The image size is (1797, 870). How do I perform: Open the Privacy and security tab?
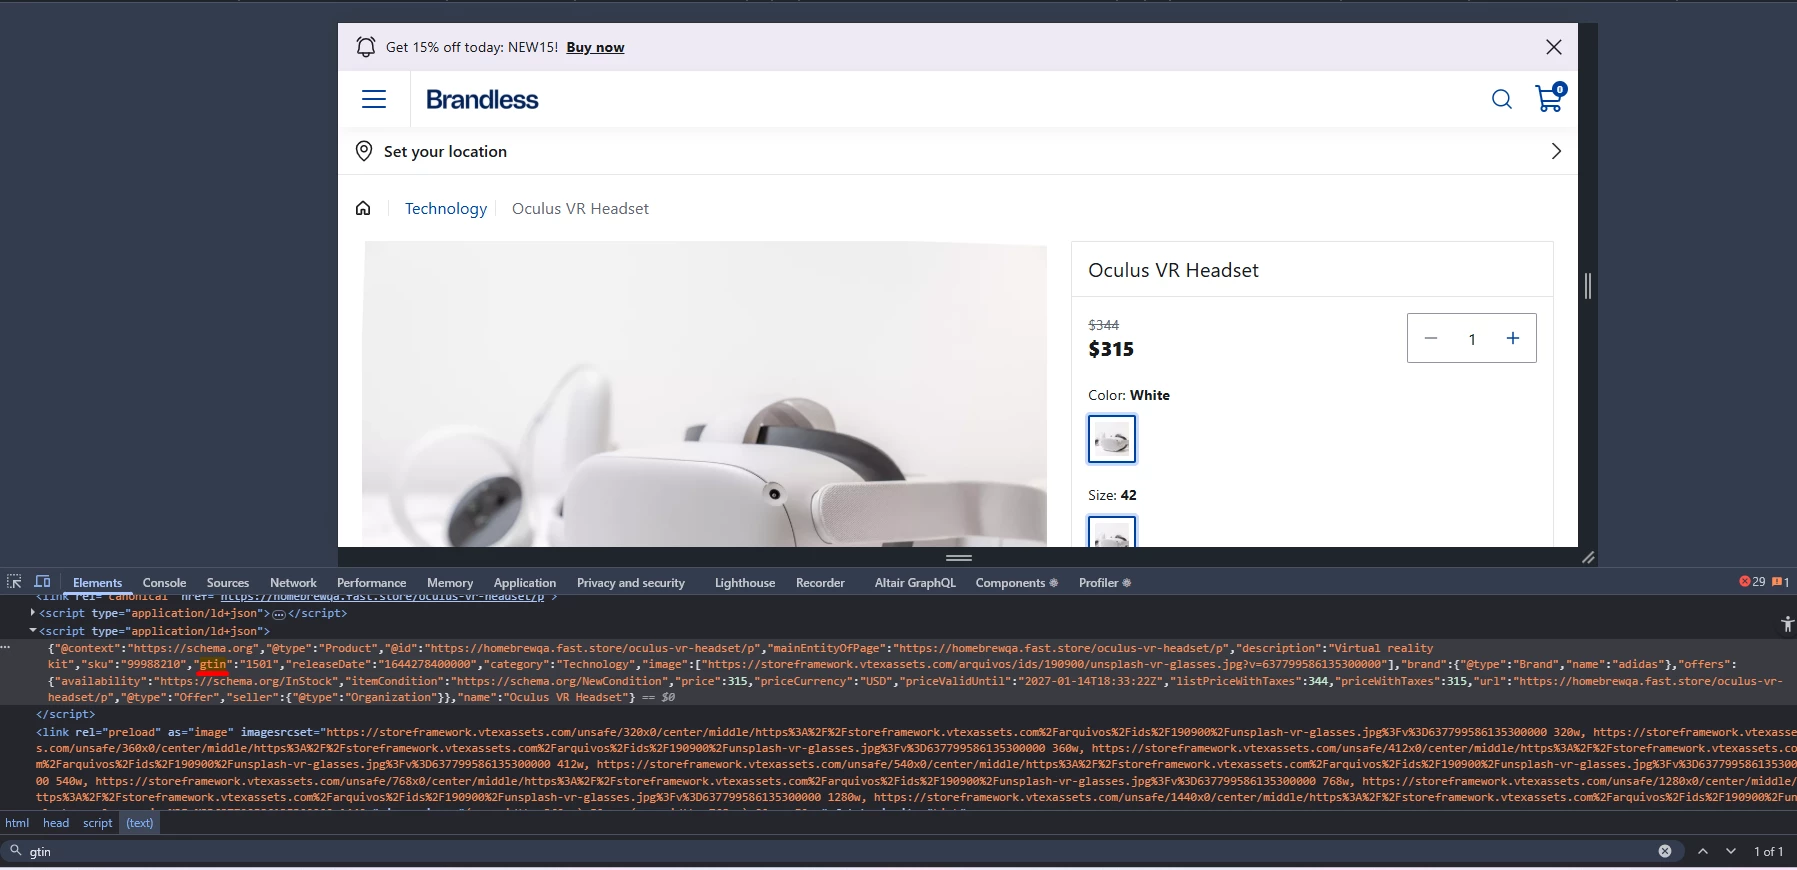coord(631,583)
